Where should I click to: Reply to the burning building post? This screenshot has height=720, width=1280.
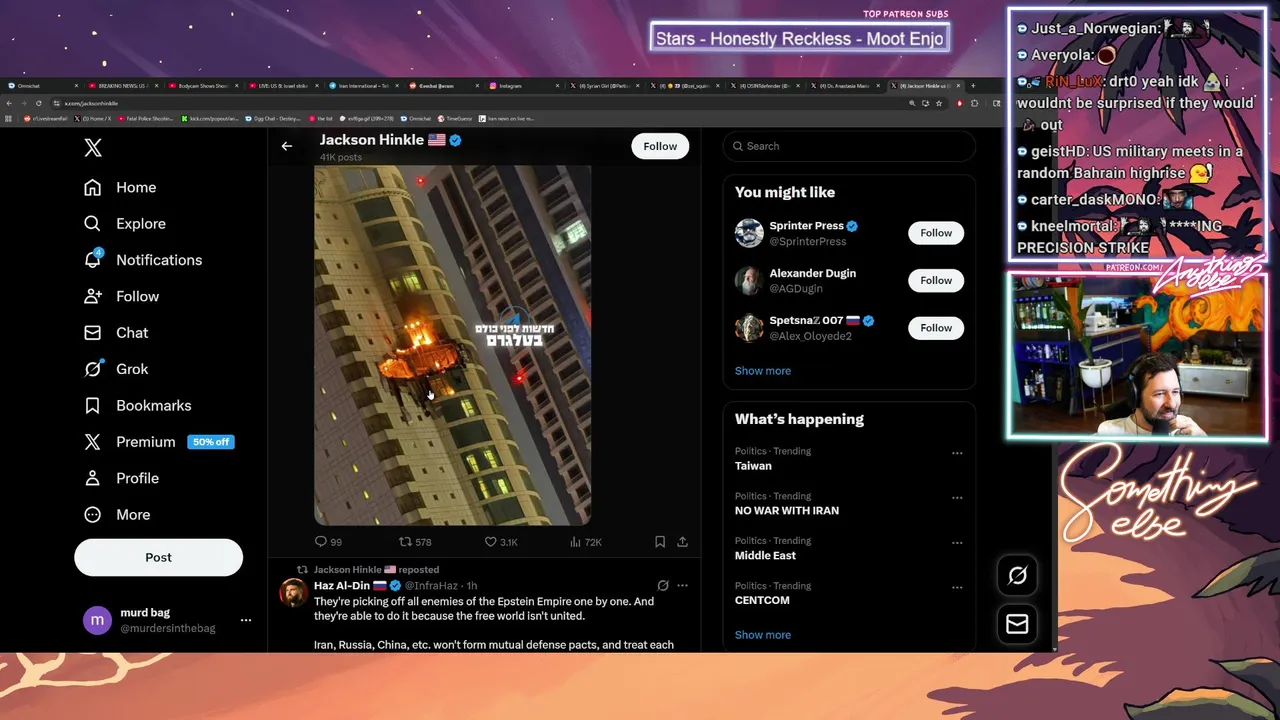(x=328, y=542)
